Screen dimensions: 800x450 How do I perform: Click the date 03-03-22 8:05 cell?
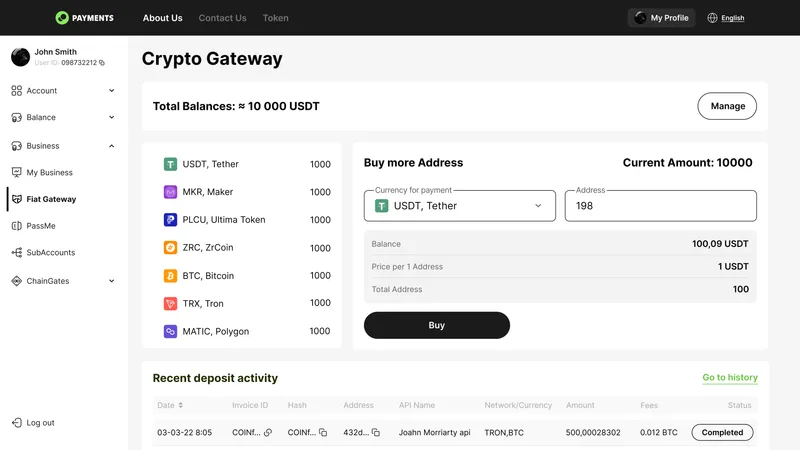click(184, 433)
